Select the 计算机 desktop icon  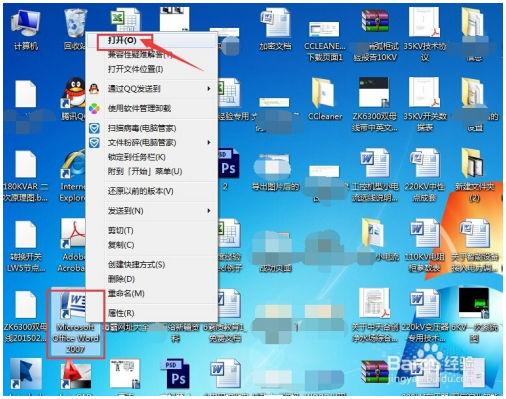pos(26,30)
